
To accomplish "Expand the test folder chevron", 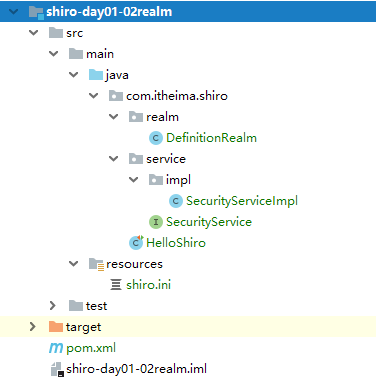I will point(53,306).
